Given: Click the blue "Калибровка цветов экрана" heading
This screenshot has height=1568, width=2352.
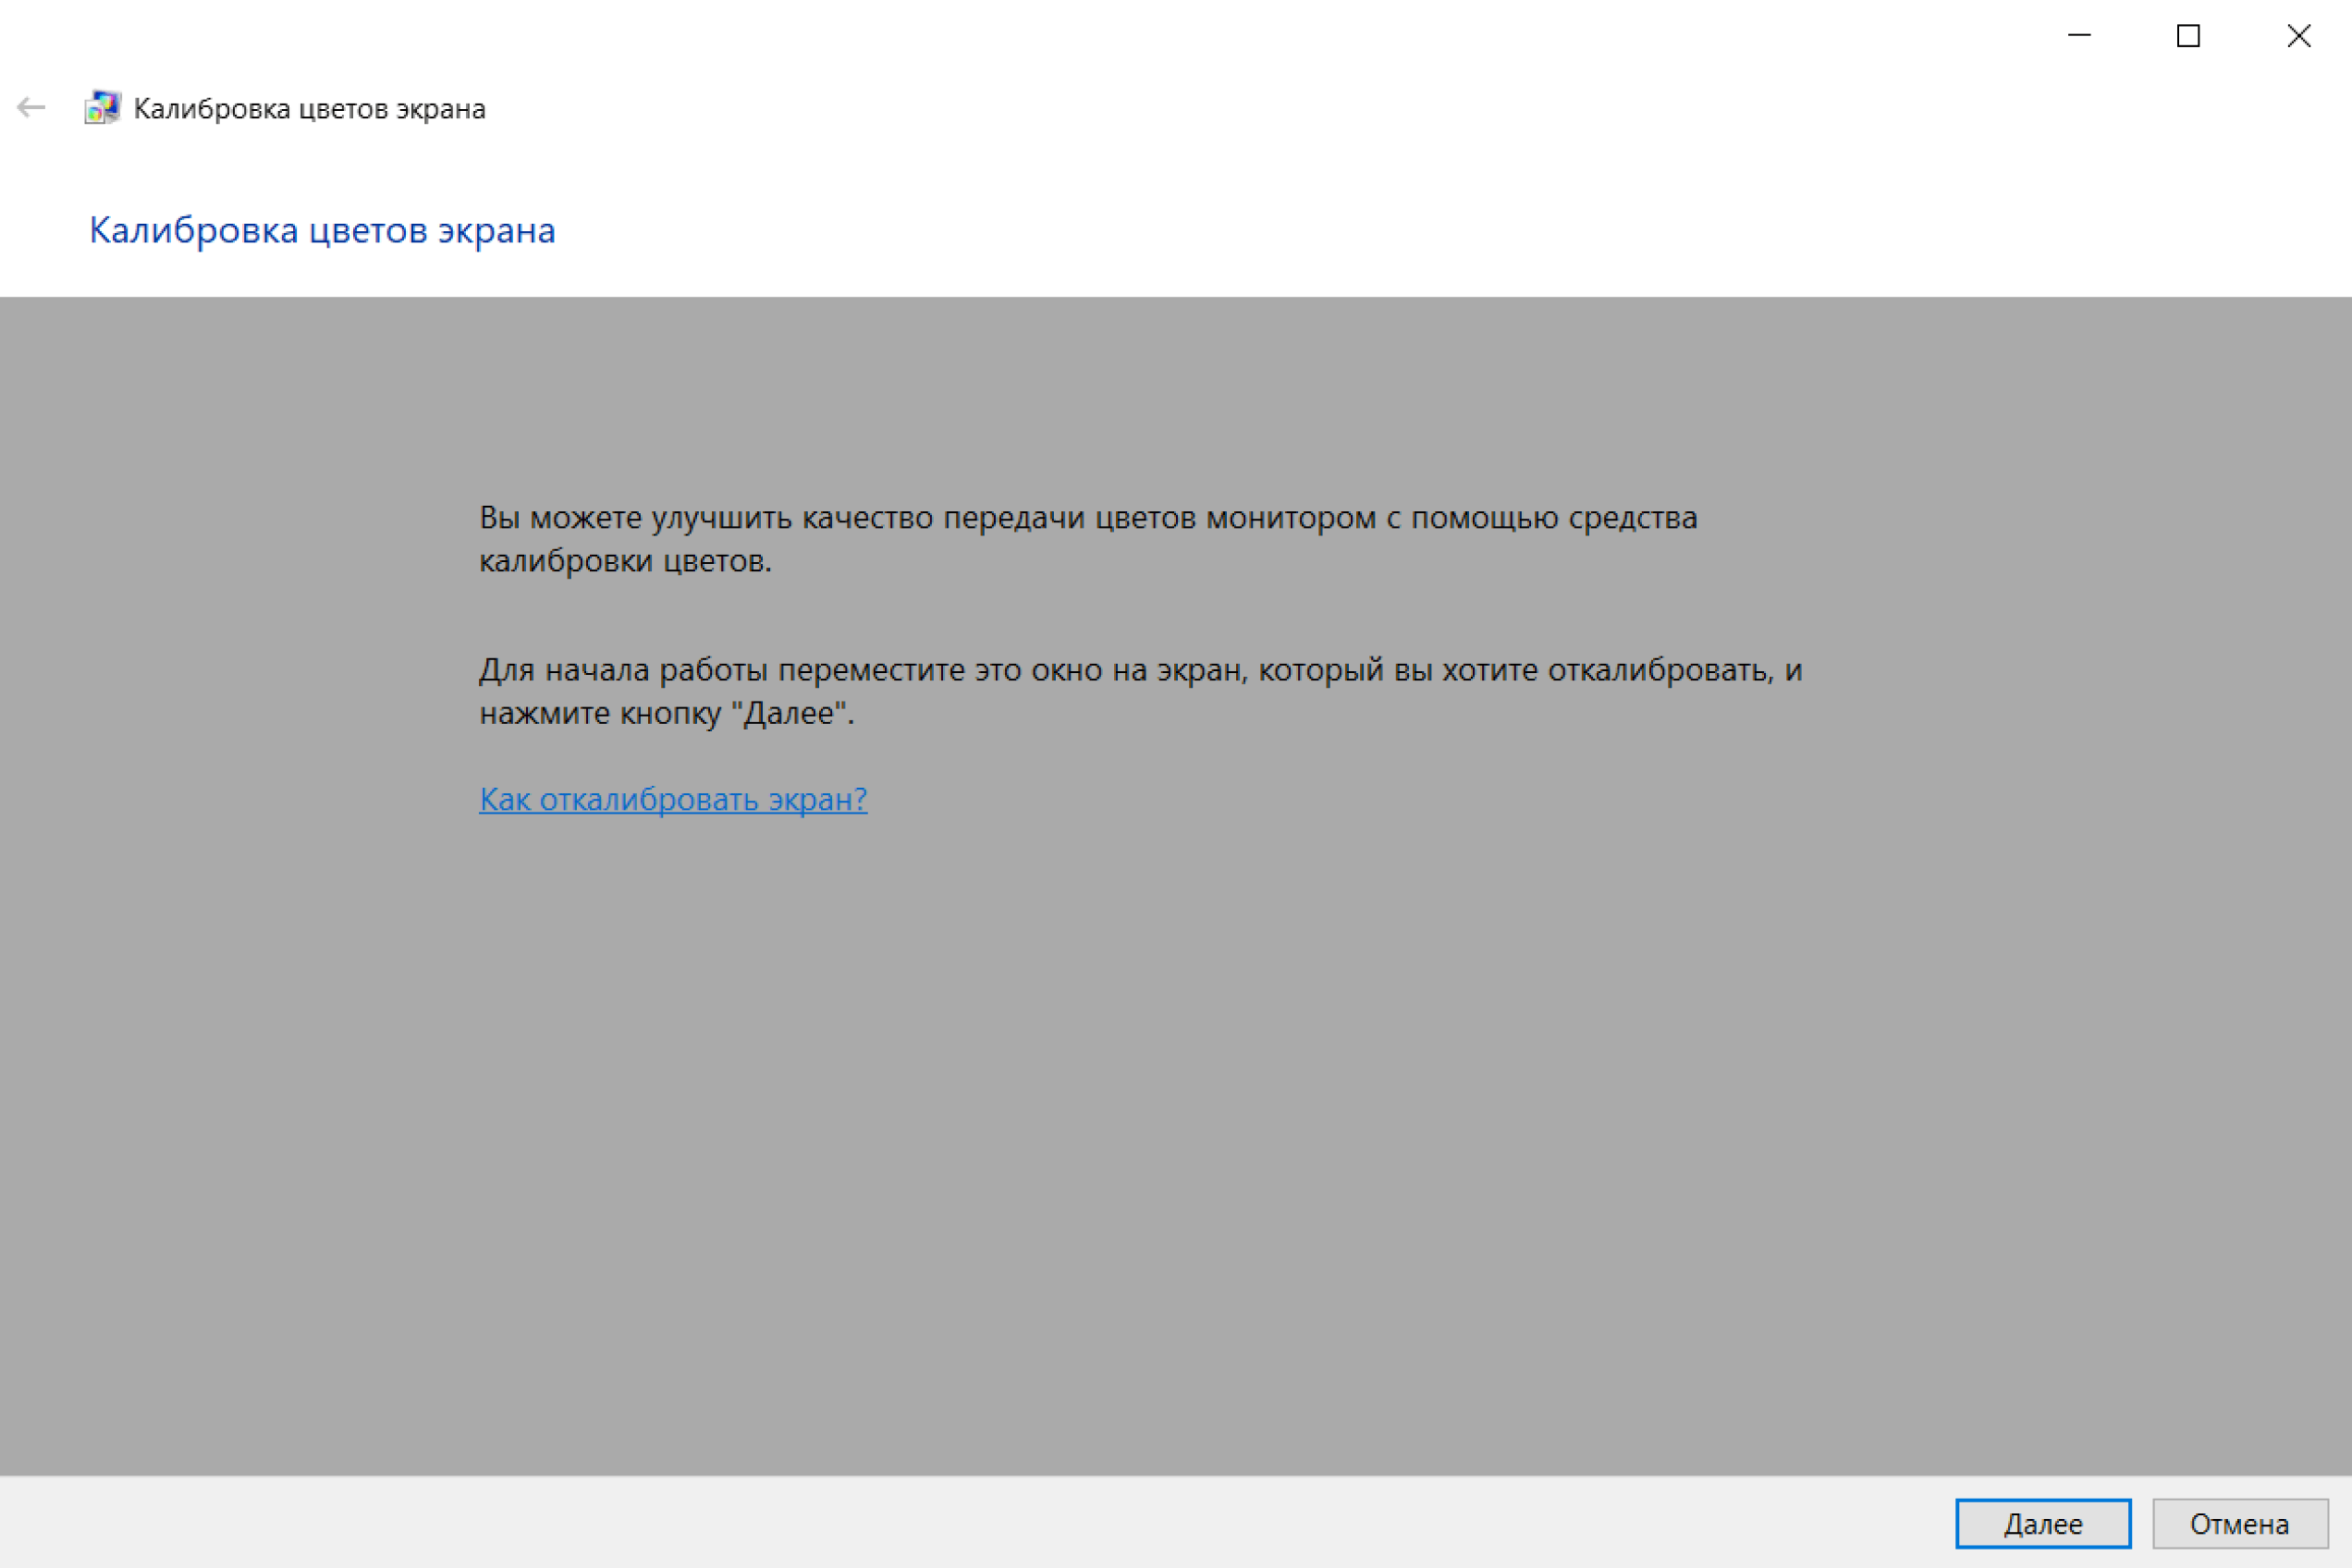Looking at the screenshot, I should pyautogui.click(x=322, y=230).
